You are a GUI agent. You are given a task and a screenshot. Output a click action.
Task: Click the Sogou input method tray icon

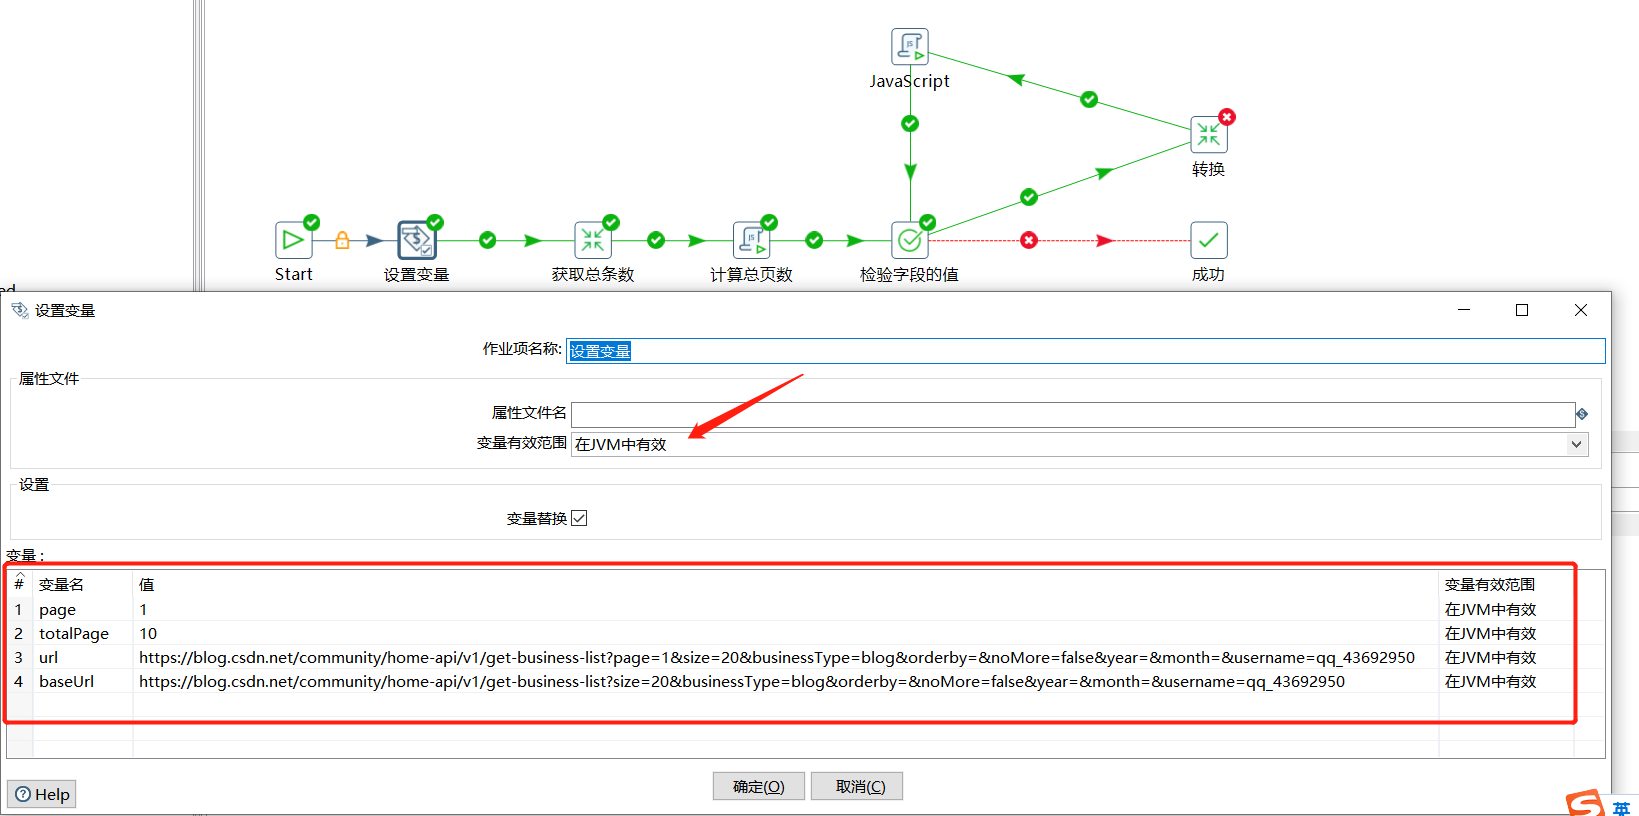[x=1586, y=803]
